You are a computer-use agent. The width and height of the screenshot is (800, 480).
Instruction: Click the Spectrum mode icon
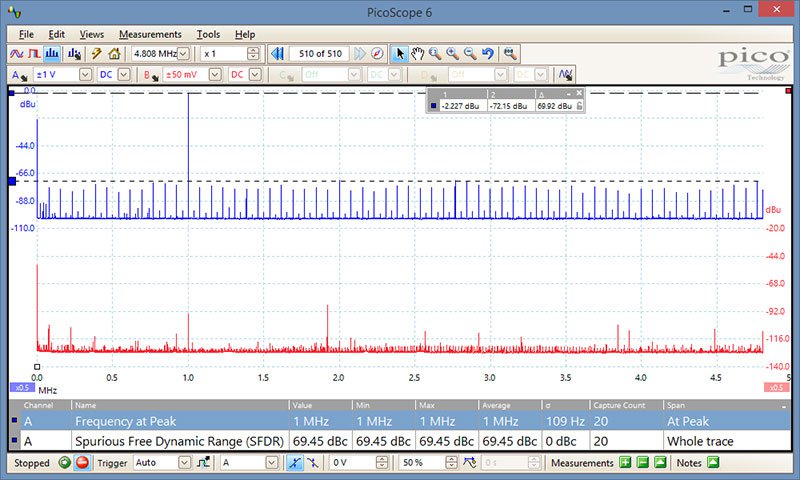(54, 53)
